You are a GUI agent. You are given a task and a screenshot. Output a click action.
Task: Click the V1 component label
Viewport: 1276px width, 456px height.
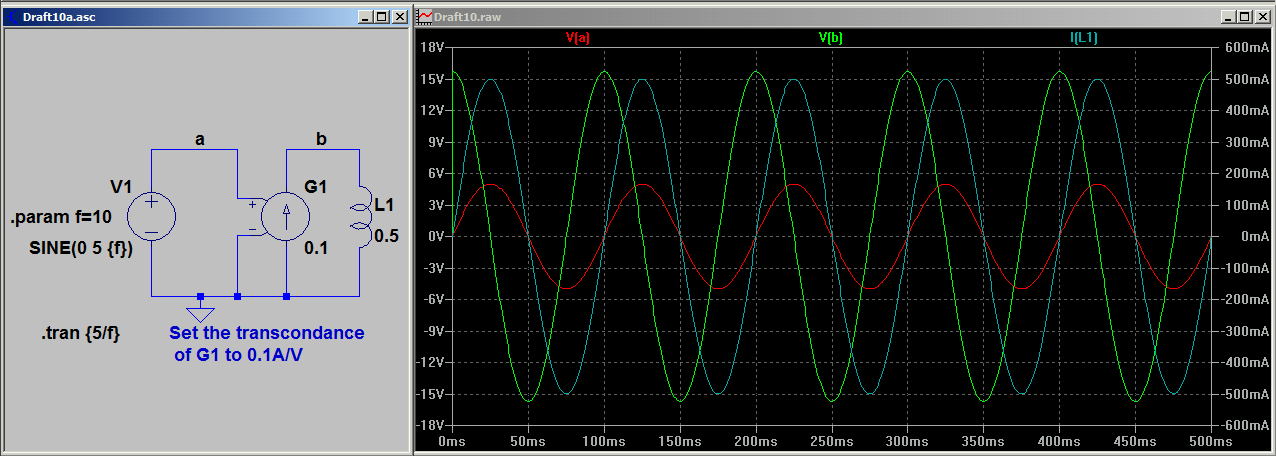tap(121, 186)
